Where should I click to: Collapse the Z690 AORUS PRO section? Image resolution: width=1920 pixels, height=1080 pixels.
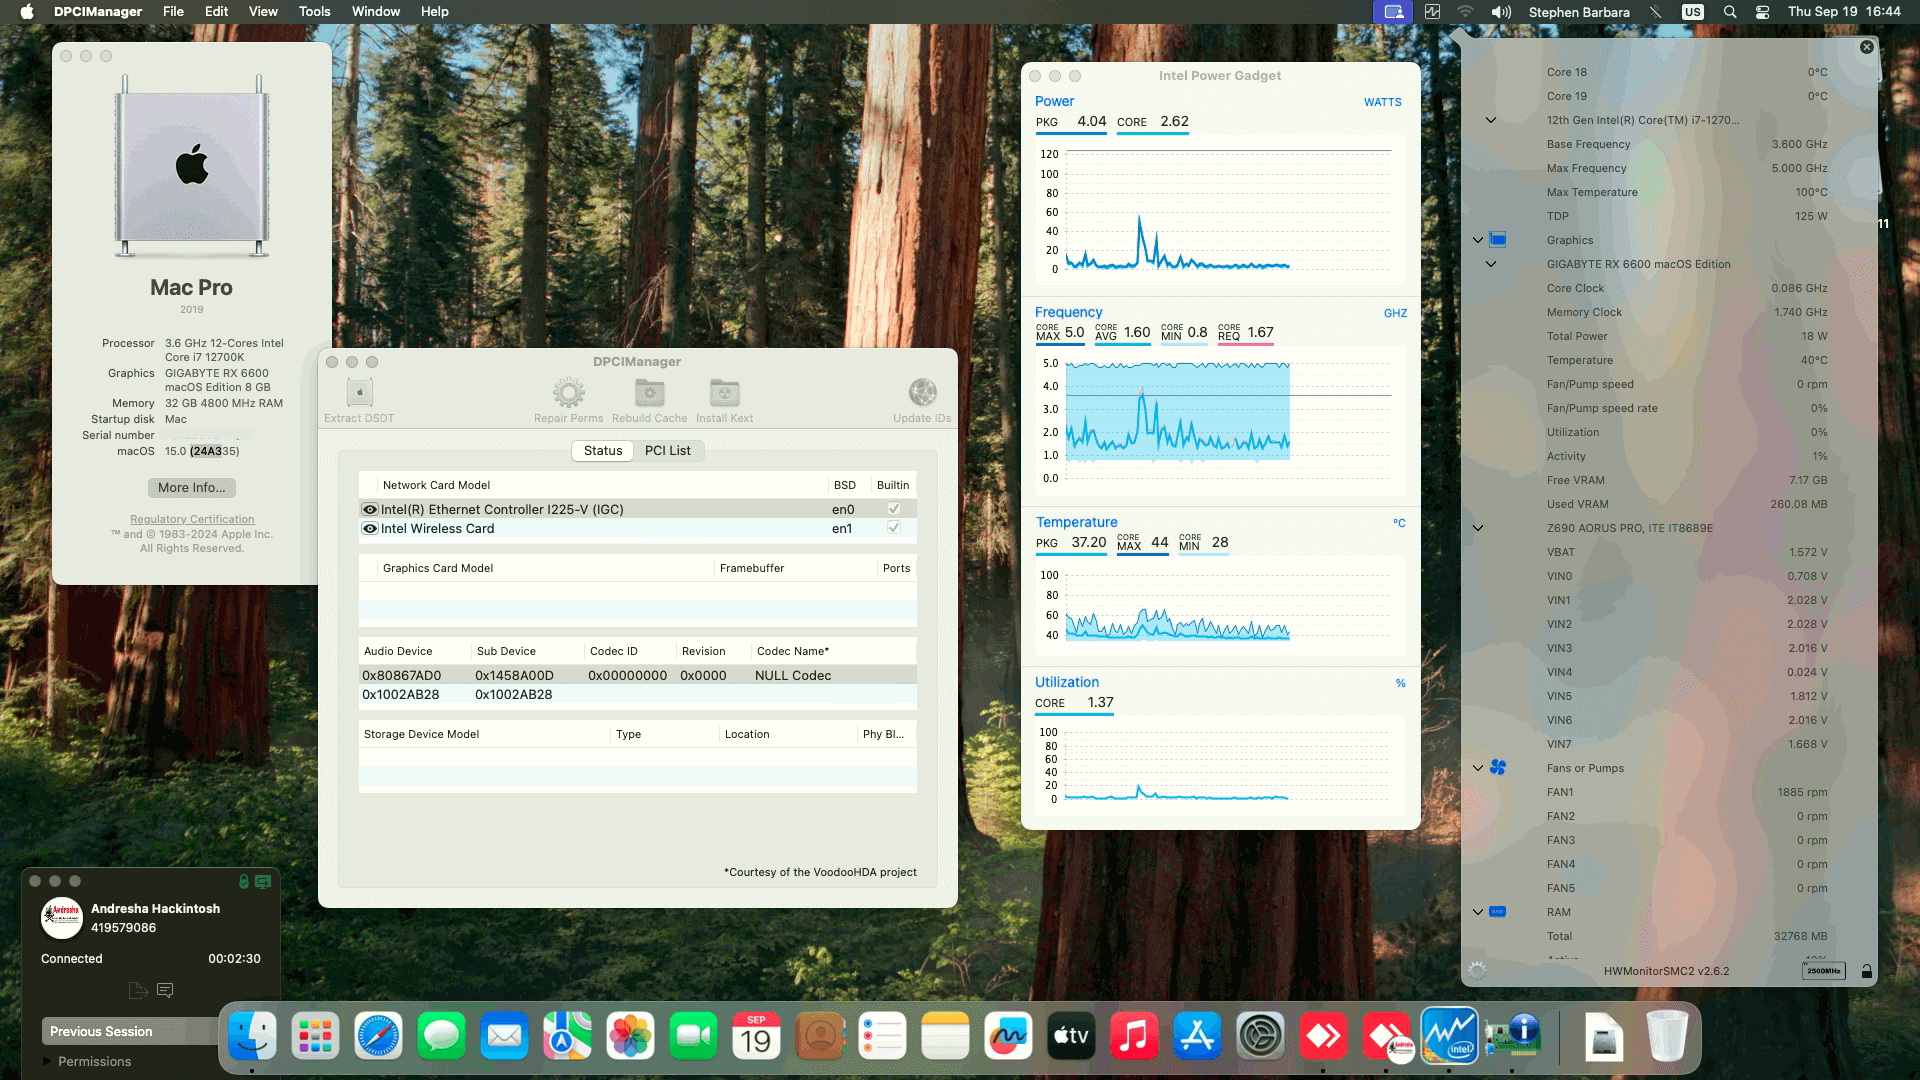click(x=1478, y=527)
